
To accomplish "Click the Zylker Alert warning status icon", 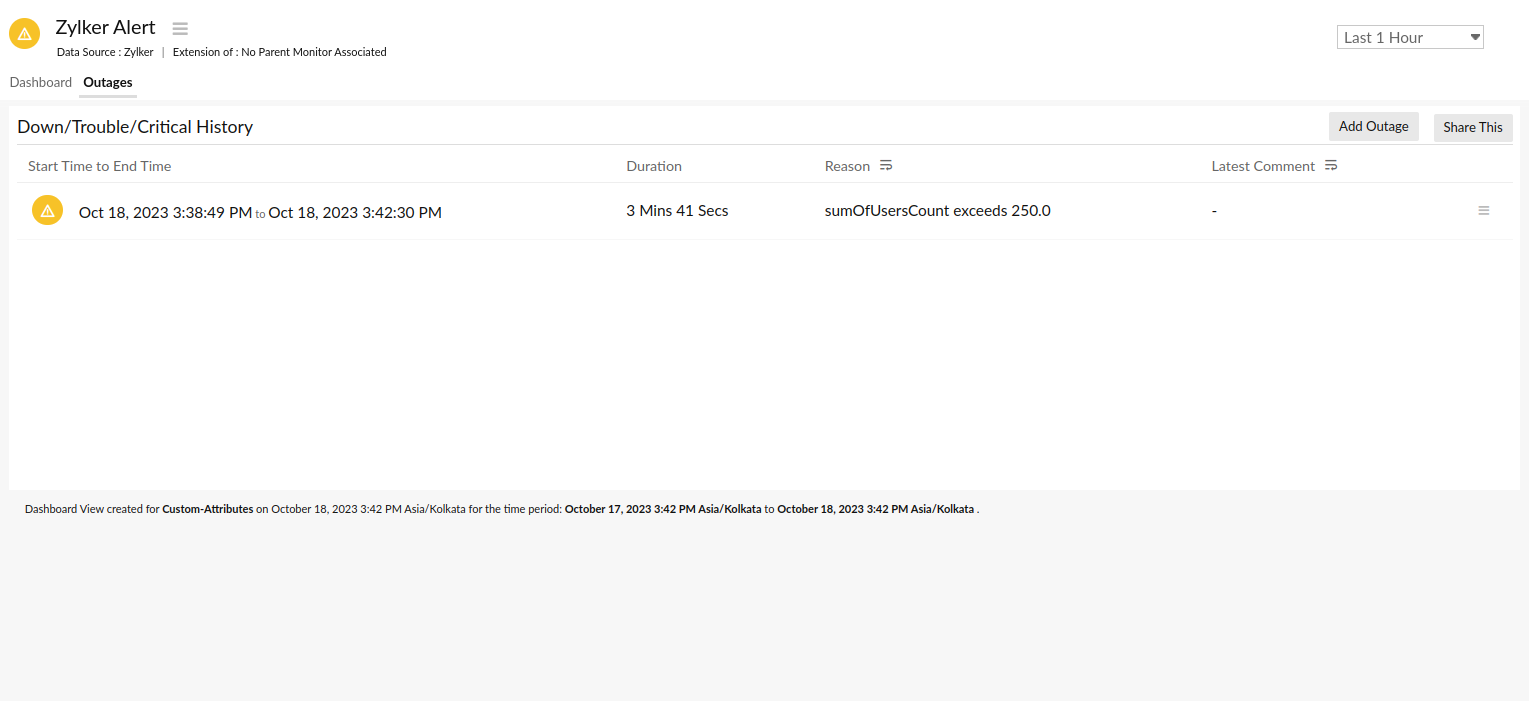I will (24, 33).
